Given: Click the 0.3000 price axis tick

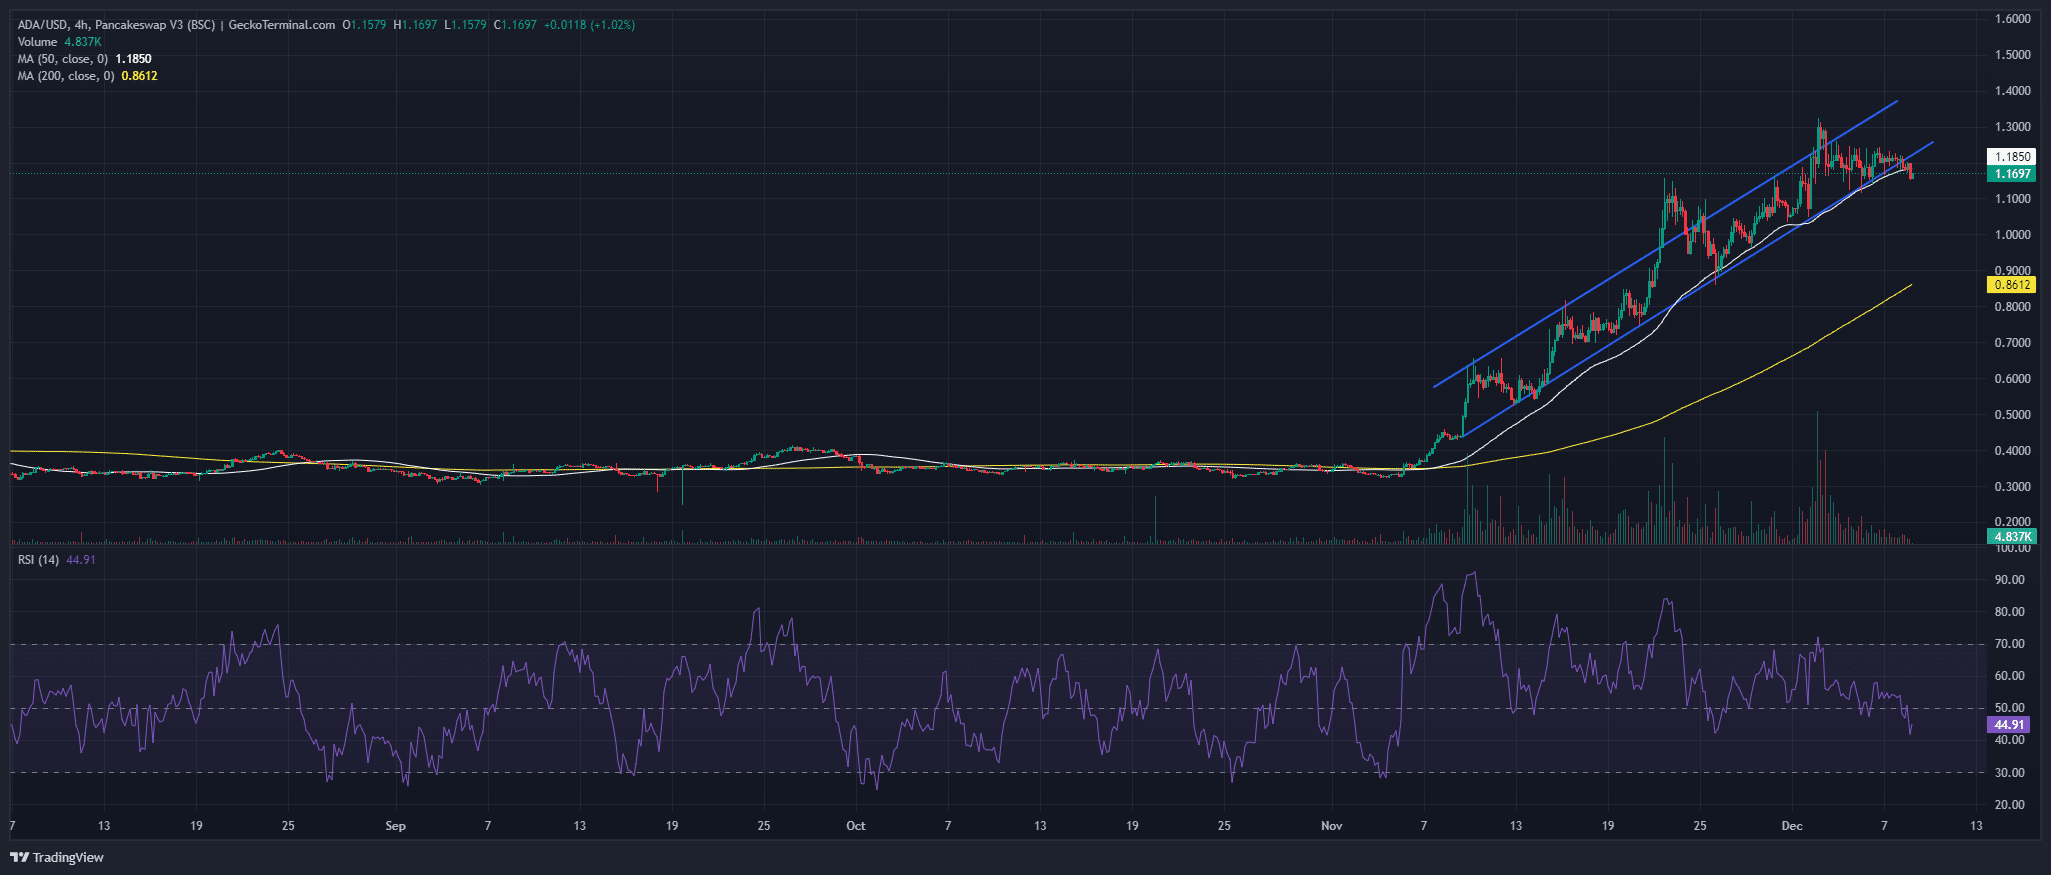Looking at the screenshot, I should coord(2012,487).
